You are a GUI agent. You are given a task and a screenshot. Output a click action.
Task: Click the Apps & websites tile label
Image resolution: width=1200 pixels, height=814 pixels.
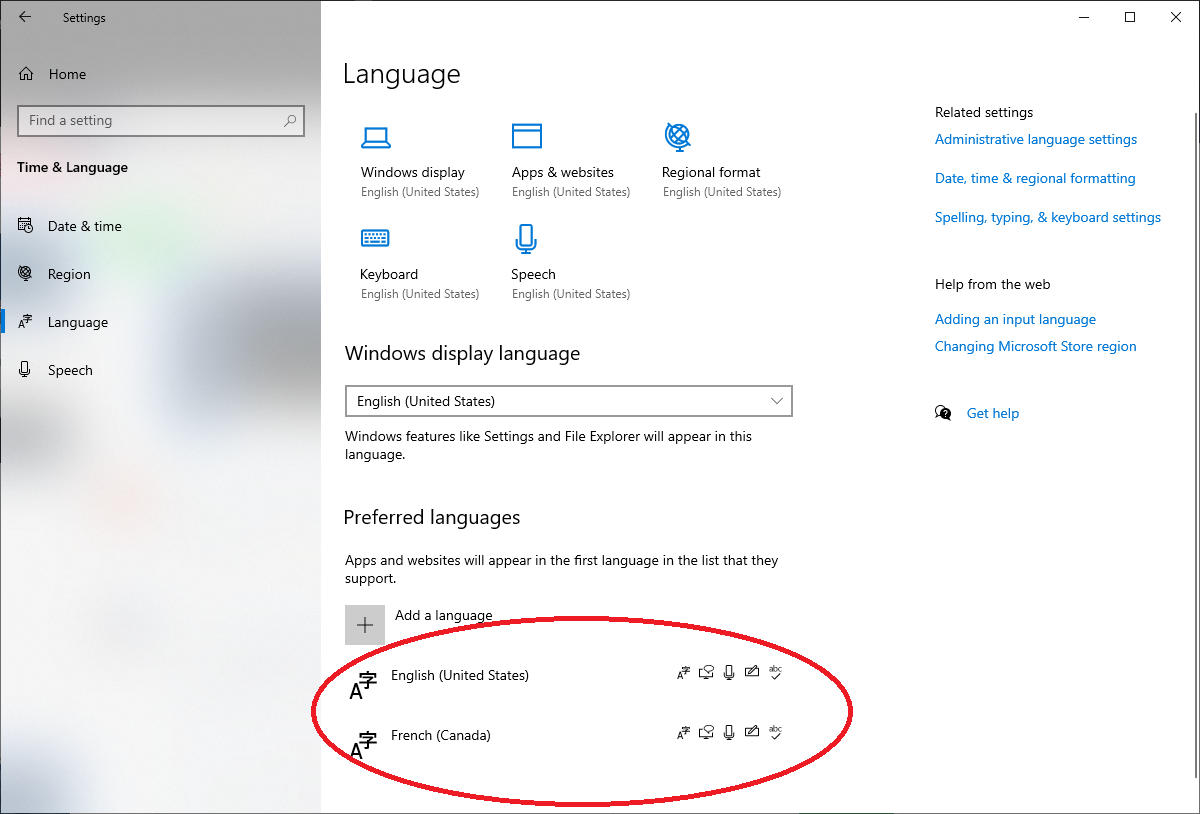pos(563,172)
